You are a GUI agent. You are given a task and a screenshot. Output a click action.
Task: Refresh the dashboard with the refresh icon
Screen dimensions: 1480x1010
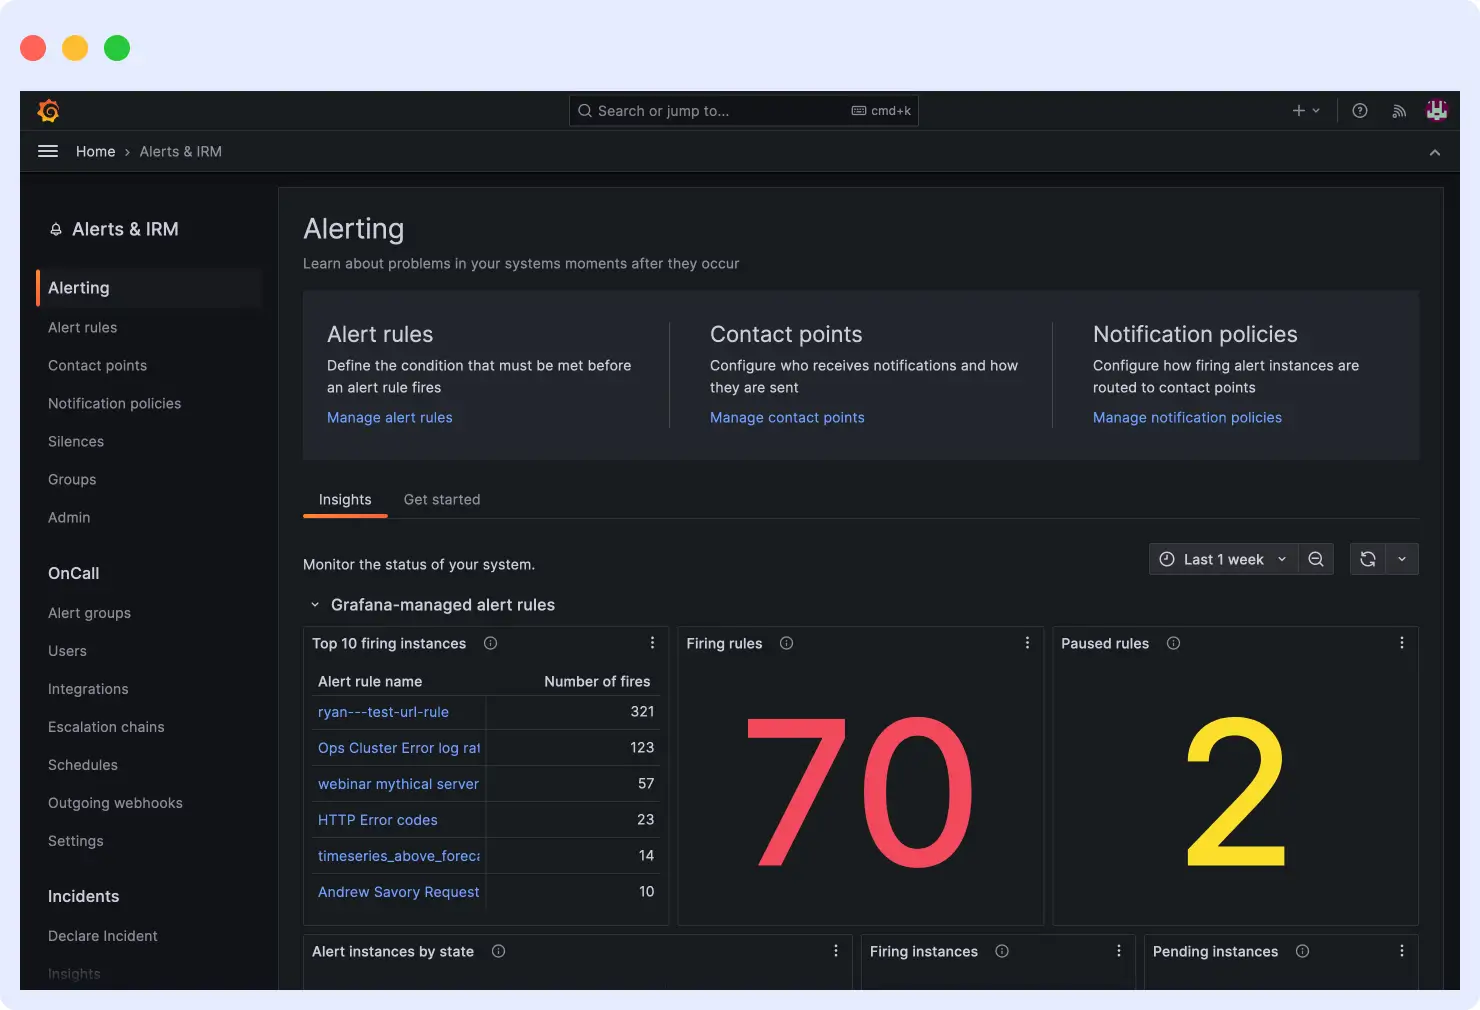click(1367, 559)
